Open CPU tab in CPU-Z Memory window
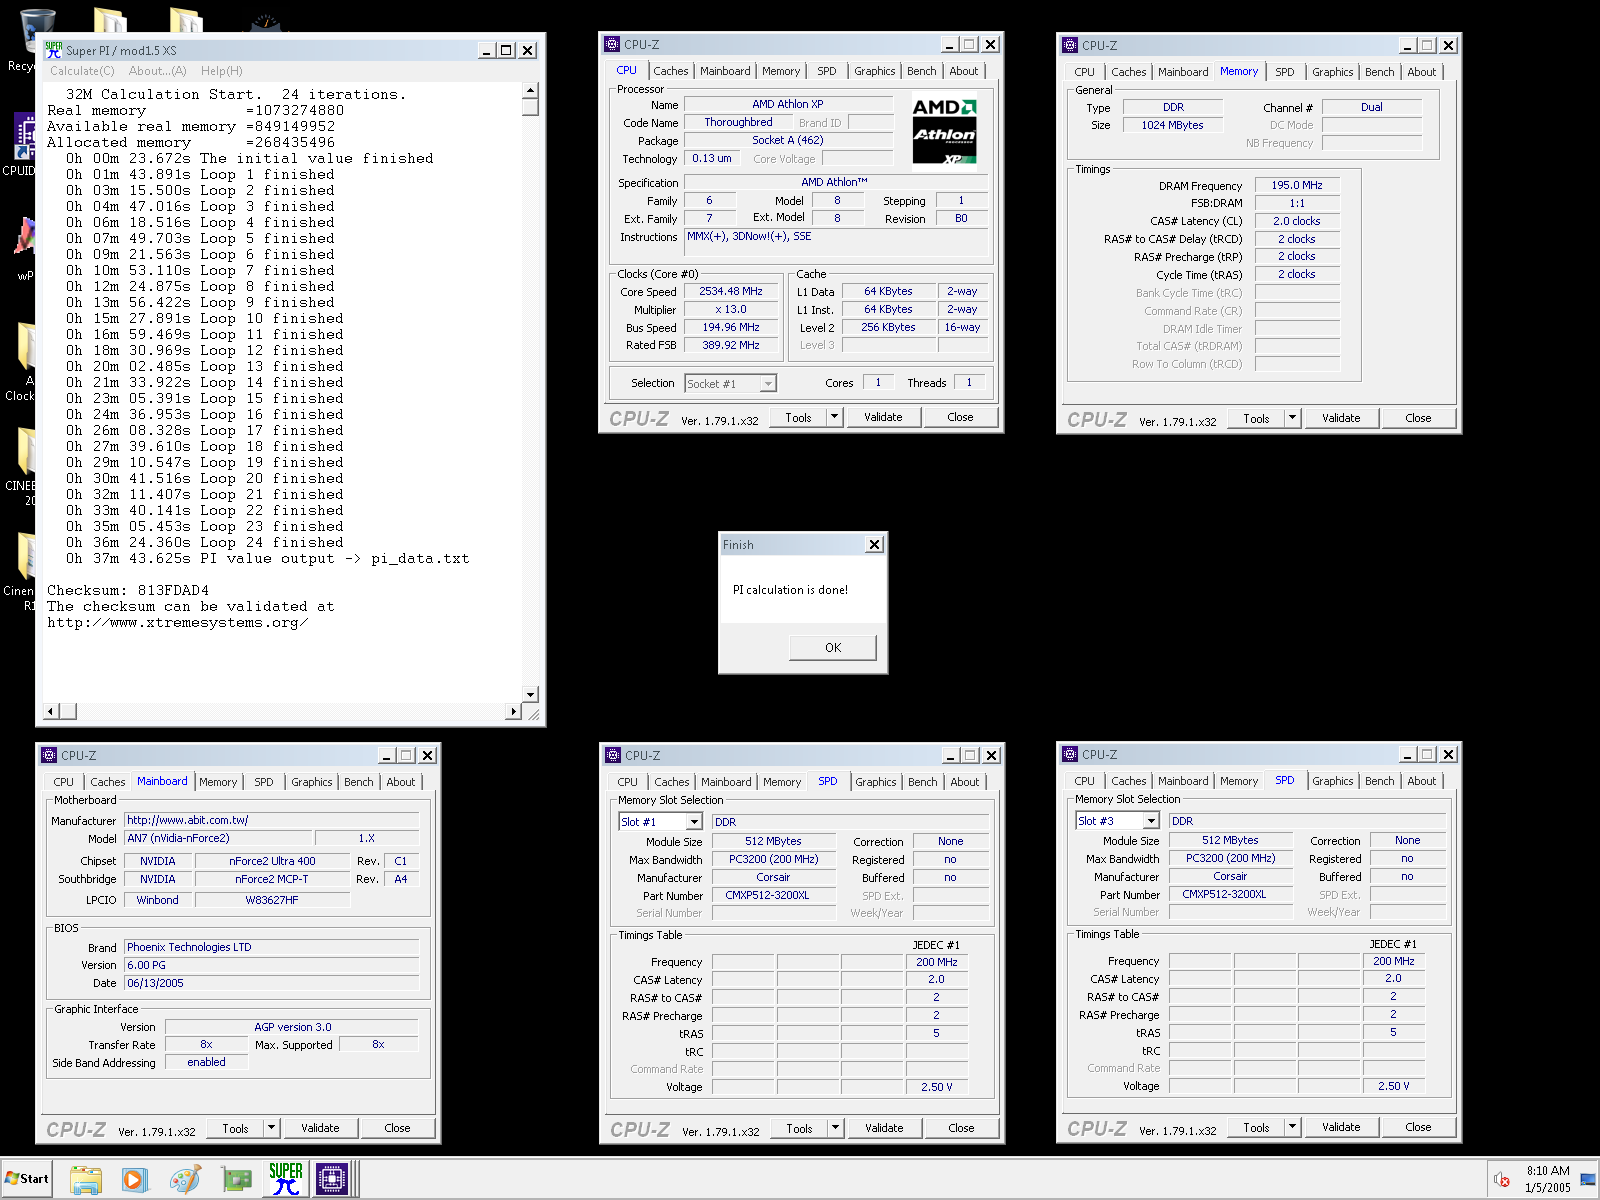 pyautogui.click(x=1084, y=72)
